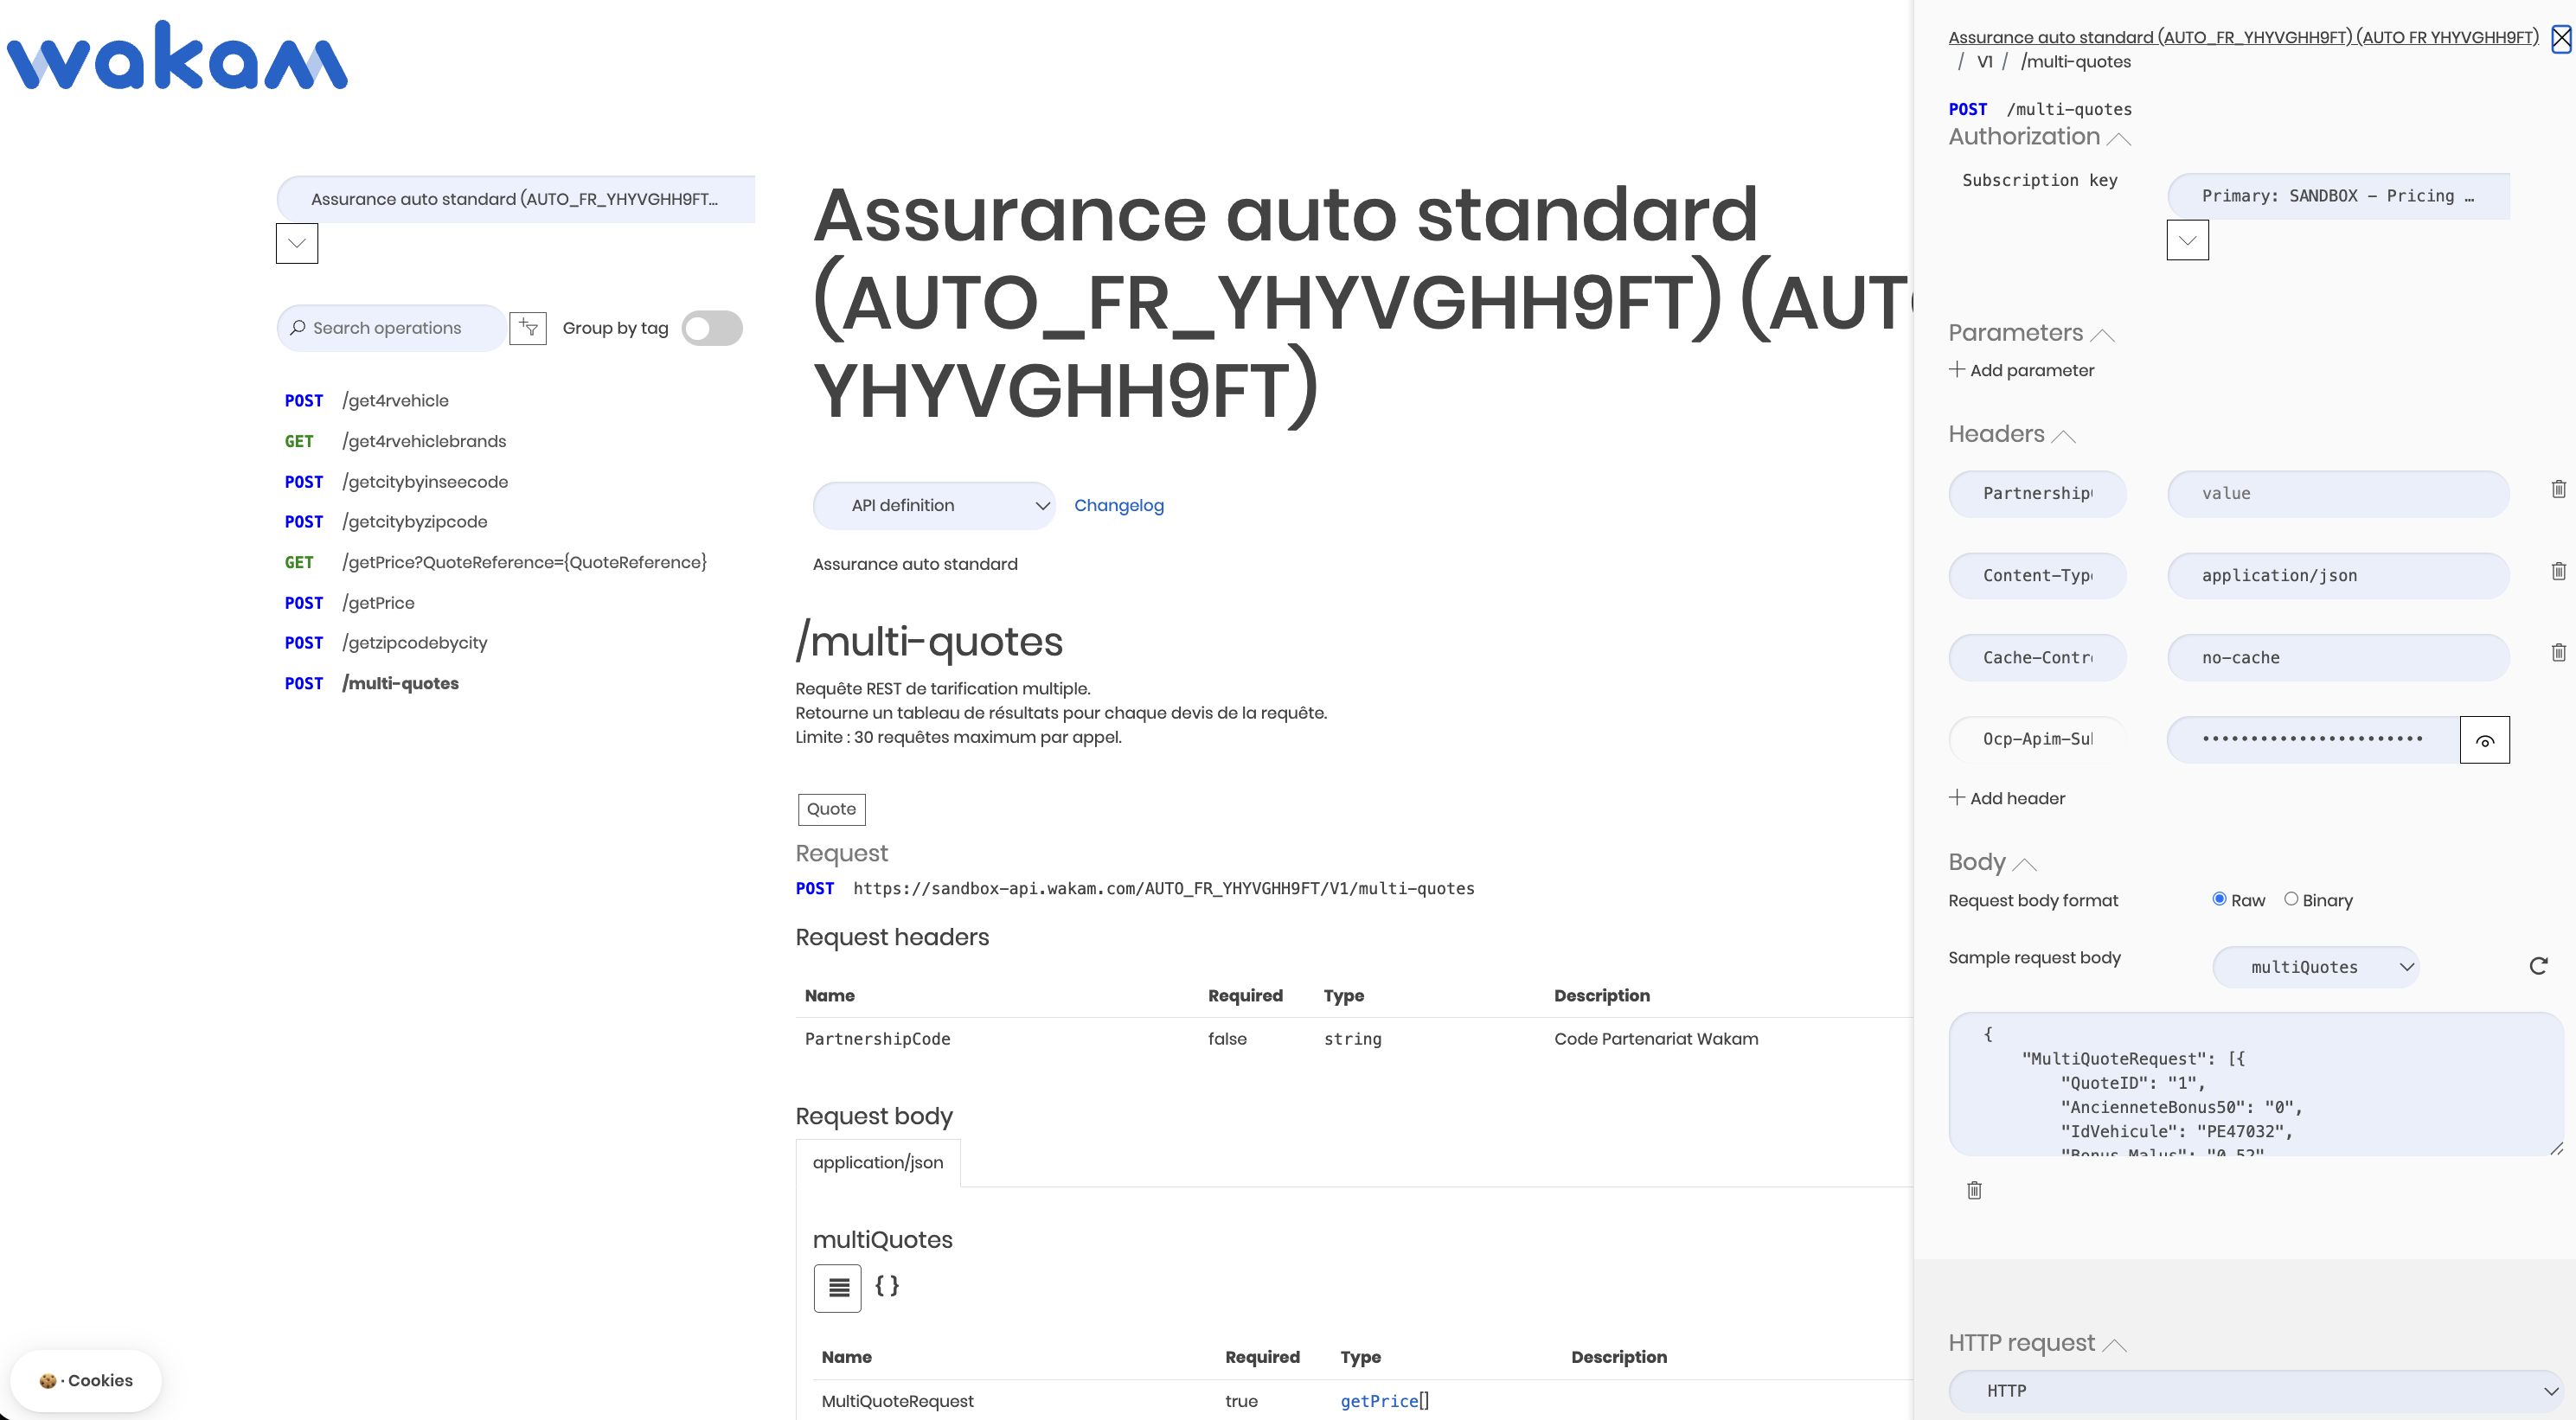Select the multiQuotes table view icon
2576x1420 pixels.
tap(838, 1288)
